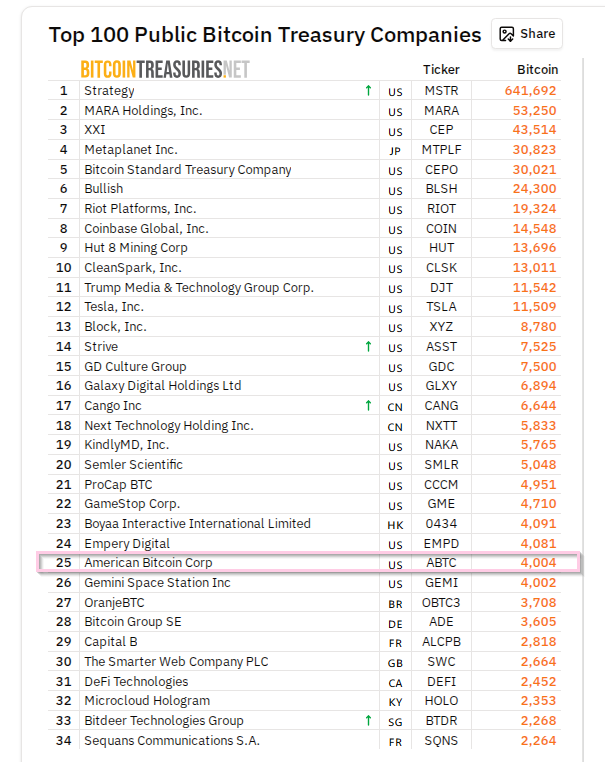Click the Top 100 Public Bitcoin Treasury Companies title

click(265, 35)
